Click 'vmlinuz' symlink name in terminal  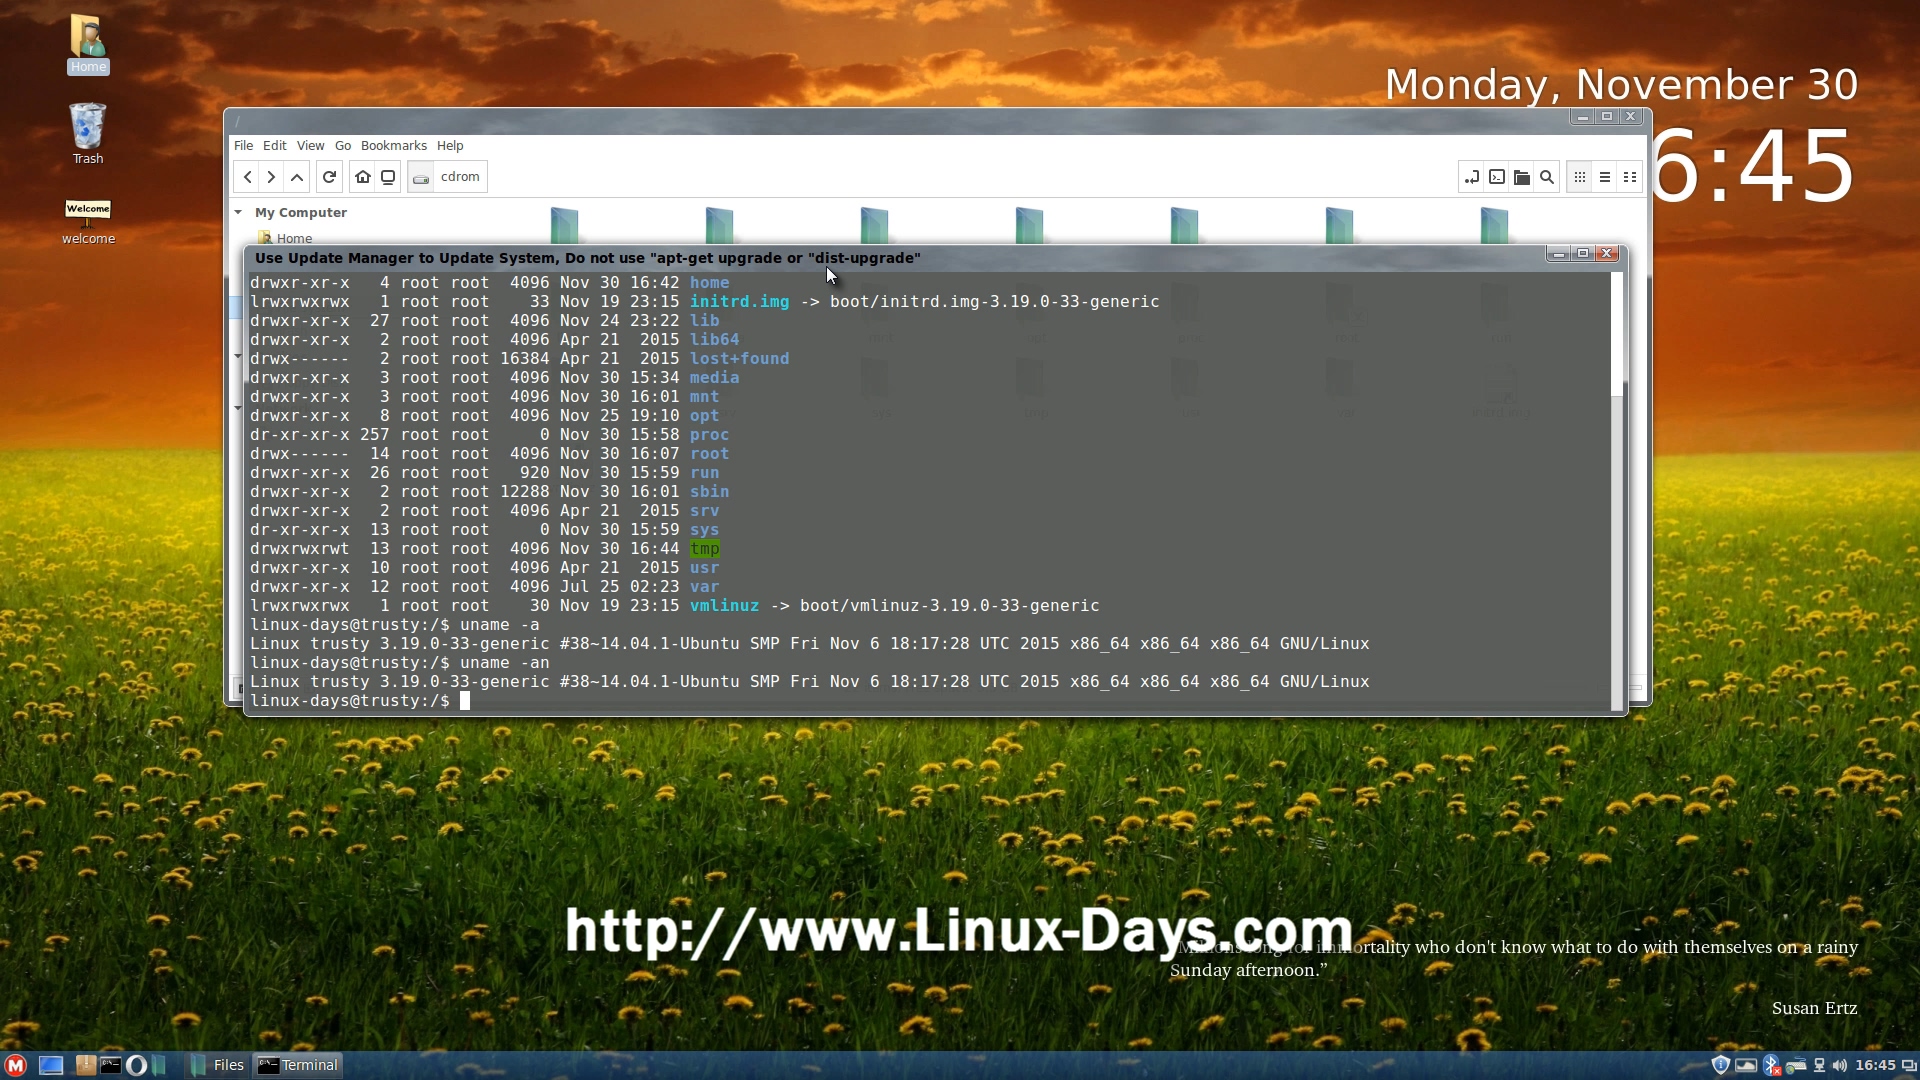(724, 606)
